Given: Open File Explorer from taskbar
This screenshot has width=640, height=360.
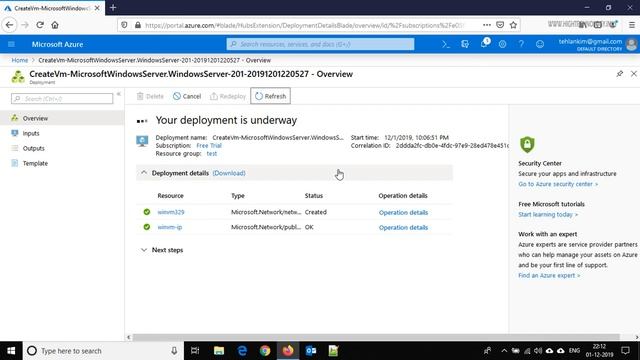Looking at the screenshot, I should tap(219, 351).
